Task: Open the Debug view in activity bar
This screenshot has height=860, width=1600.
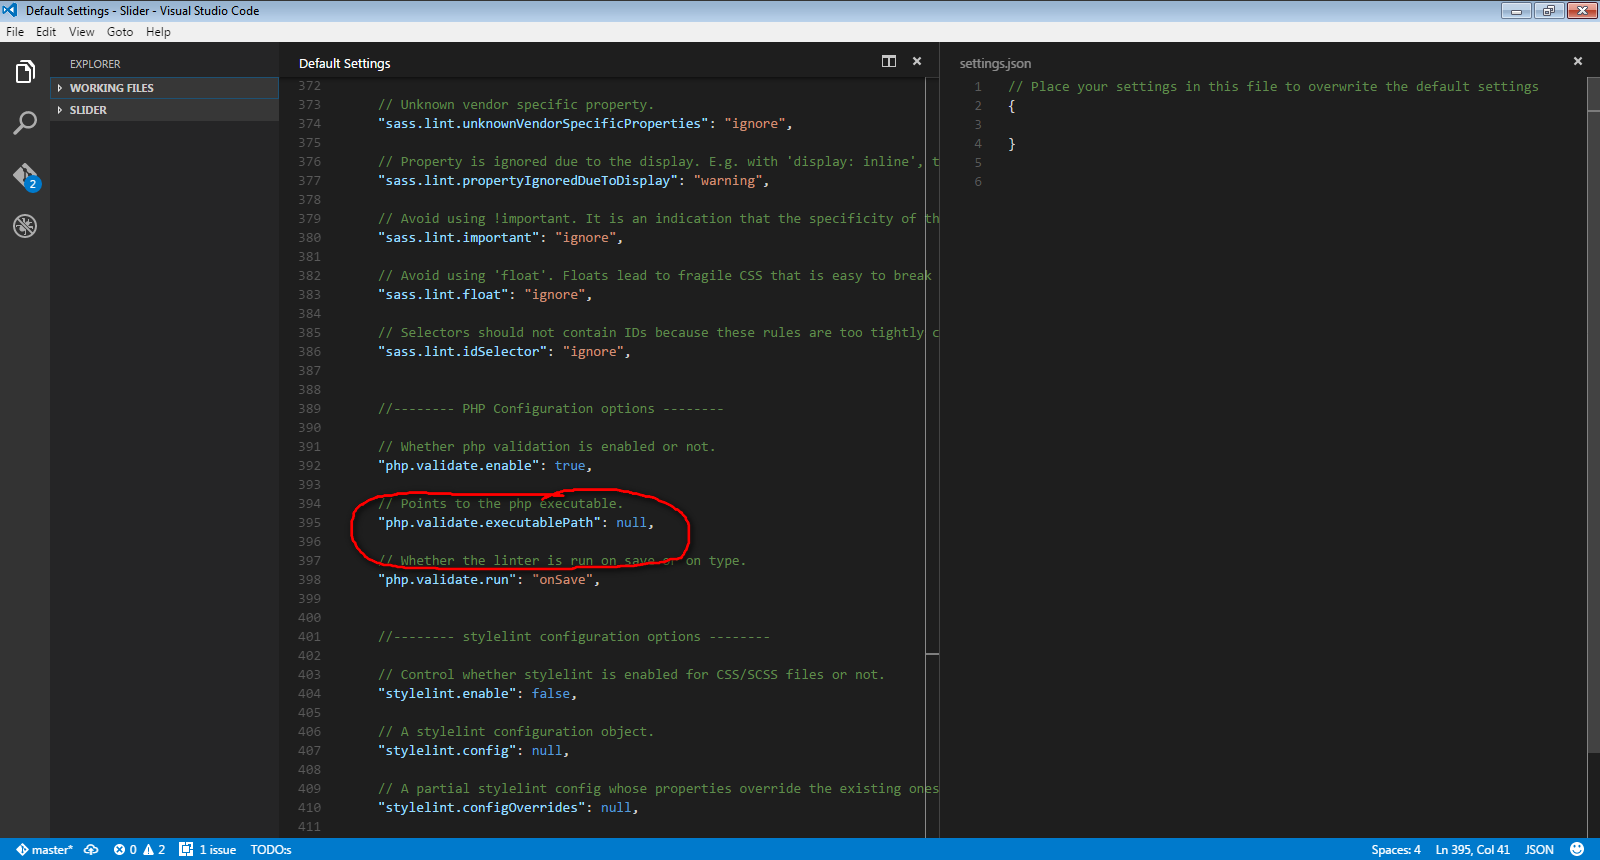Action: (25, 226)
